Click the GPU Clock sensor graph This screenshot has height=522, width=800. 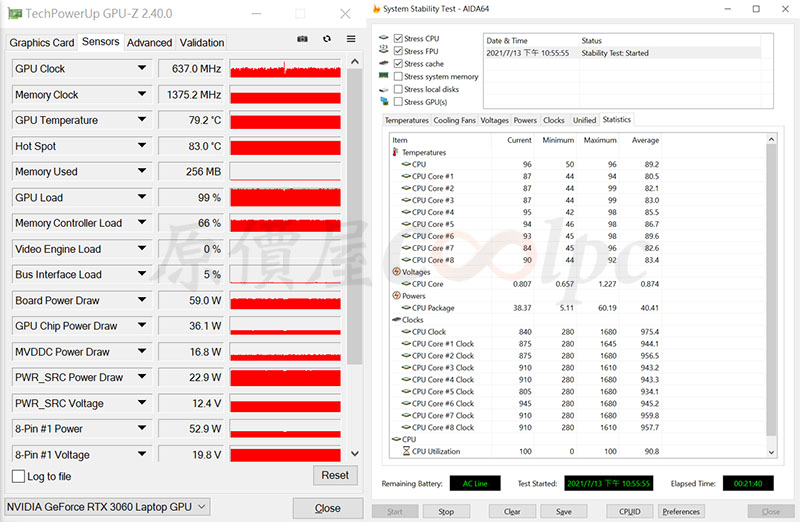[285, 68]
